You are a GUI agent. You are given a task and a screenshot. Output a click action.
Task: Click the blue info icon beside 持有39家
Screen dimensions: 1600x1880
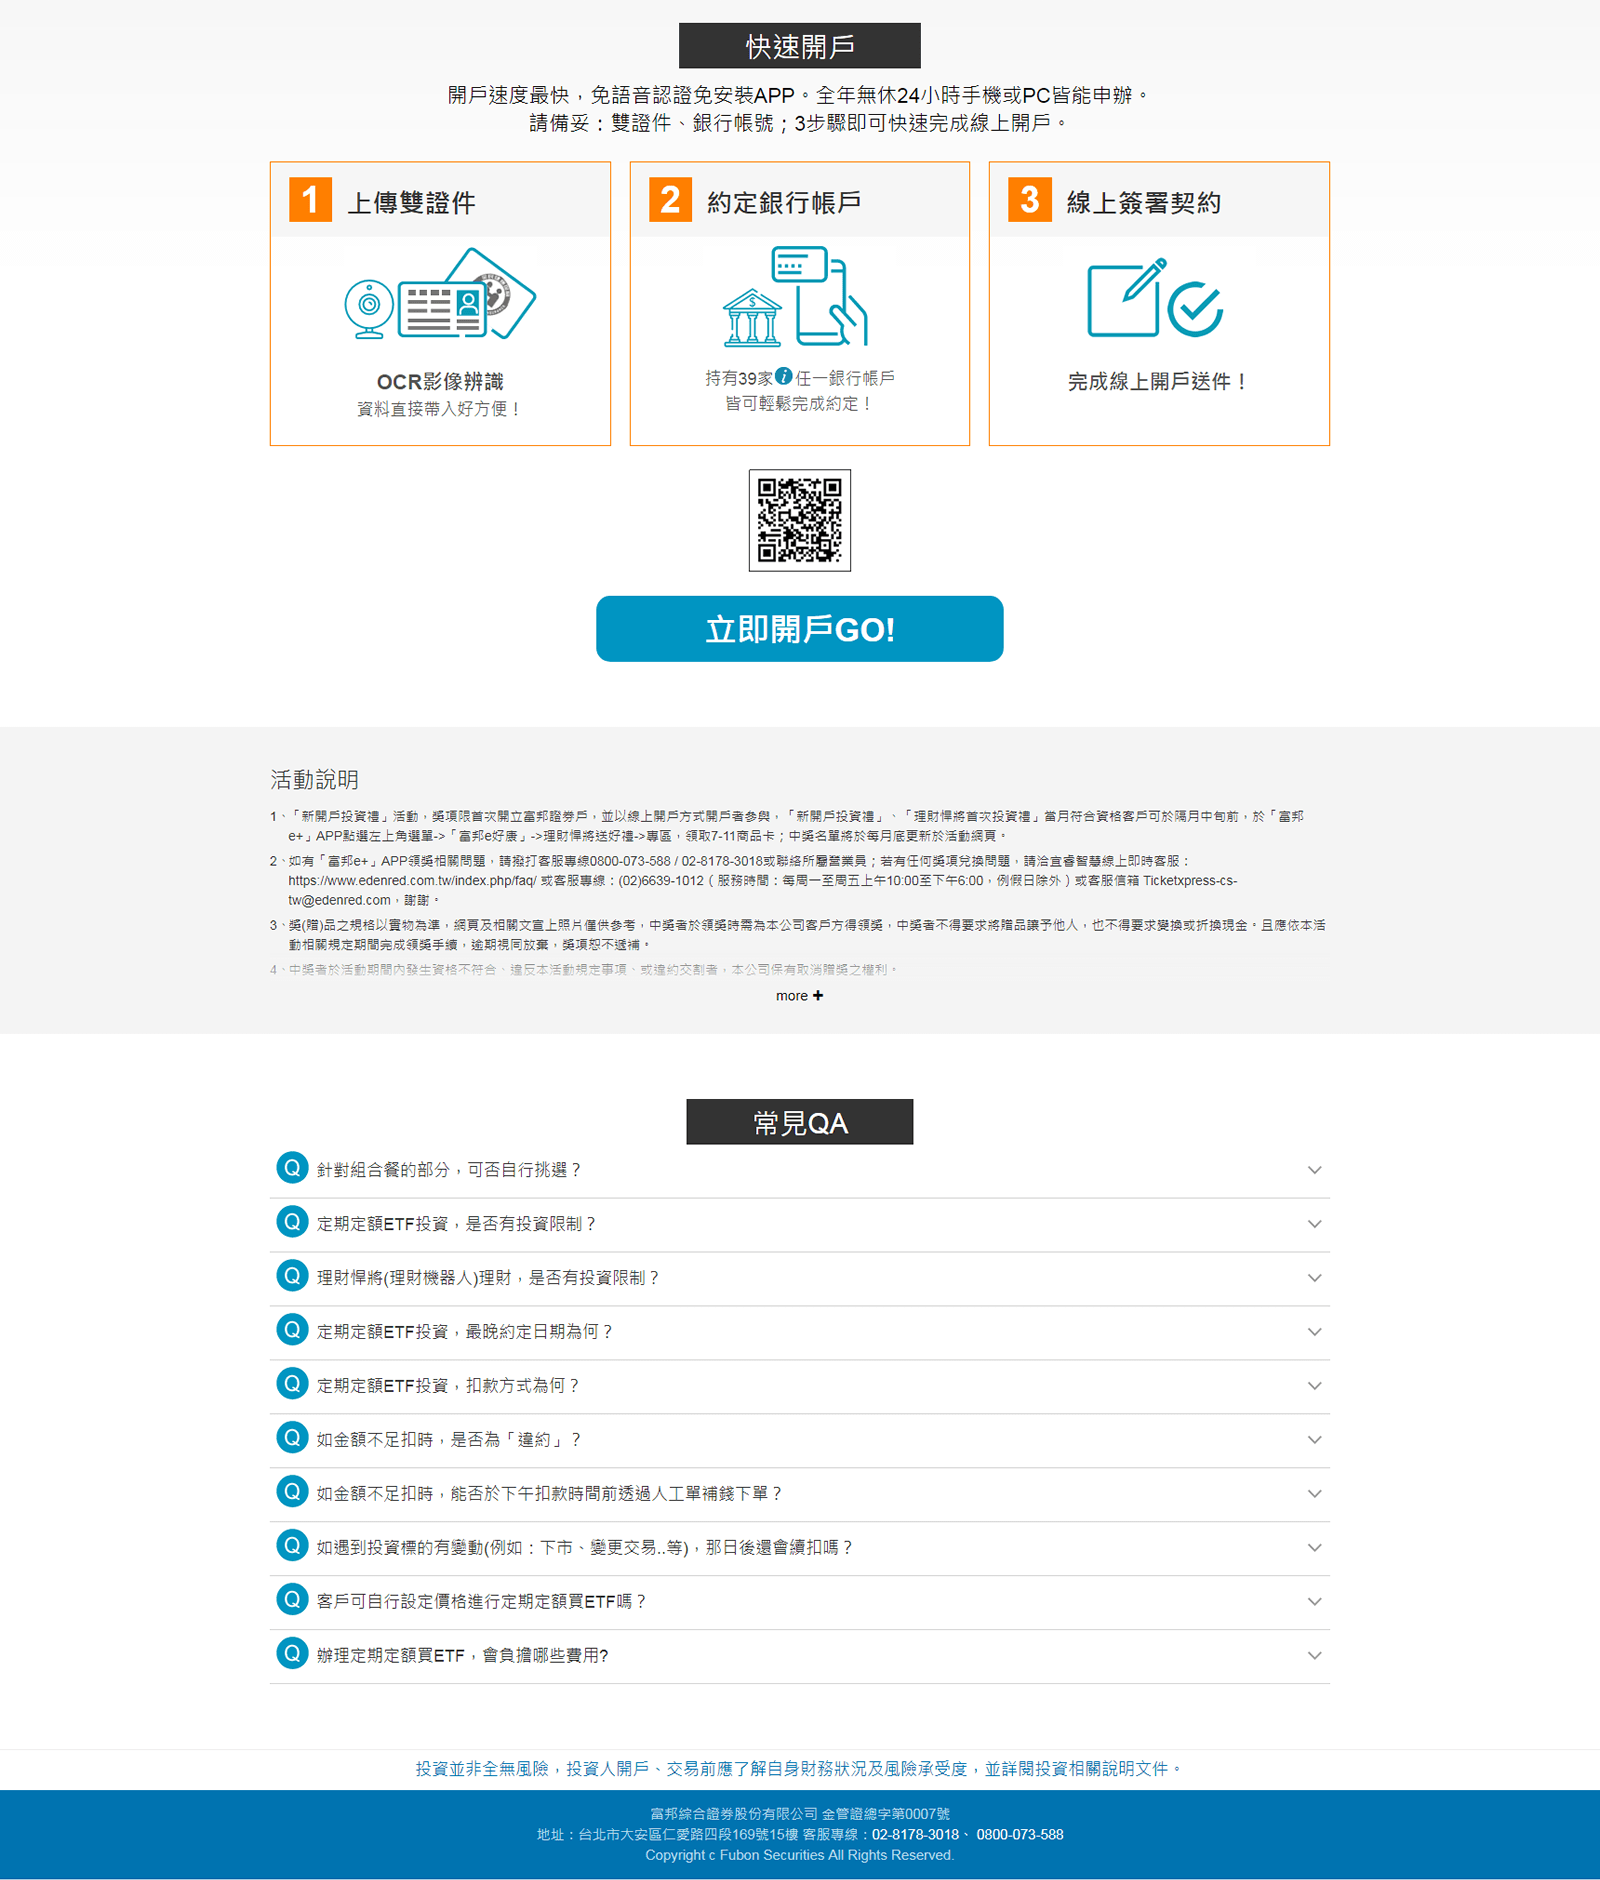(x=784, y=377)
